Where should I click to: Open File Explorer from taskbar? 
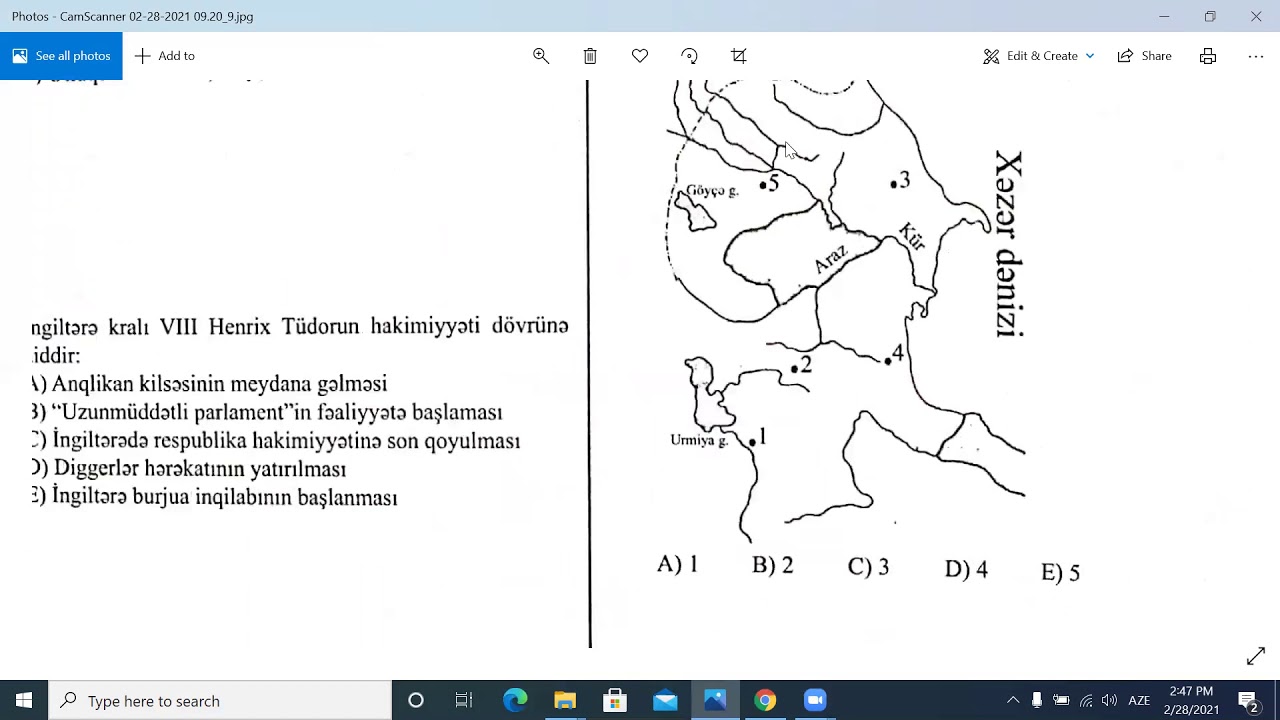565,700
